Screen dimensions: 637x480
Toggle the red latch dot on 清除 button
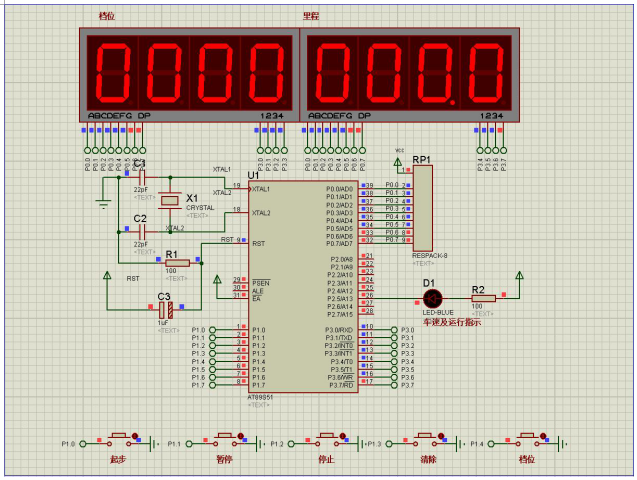coord(441,436)
